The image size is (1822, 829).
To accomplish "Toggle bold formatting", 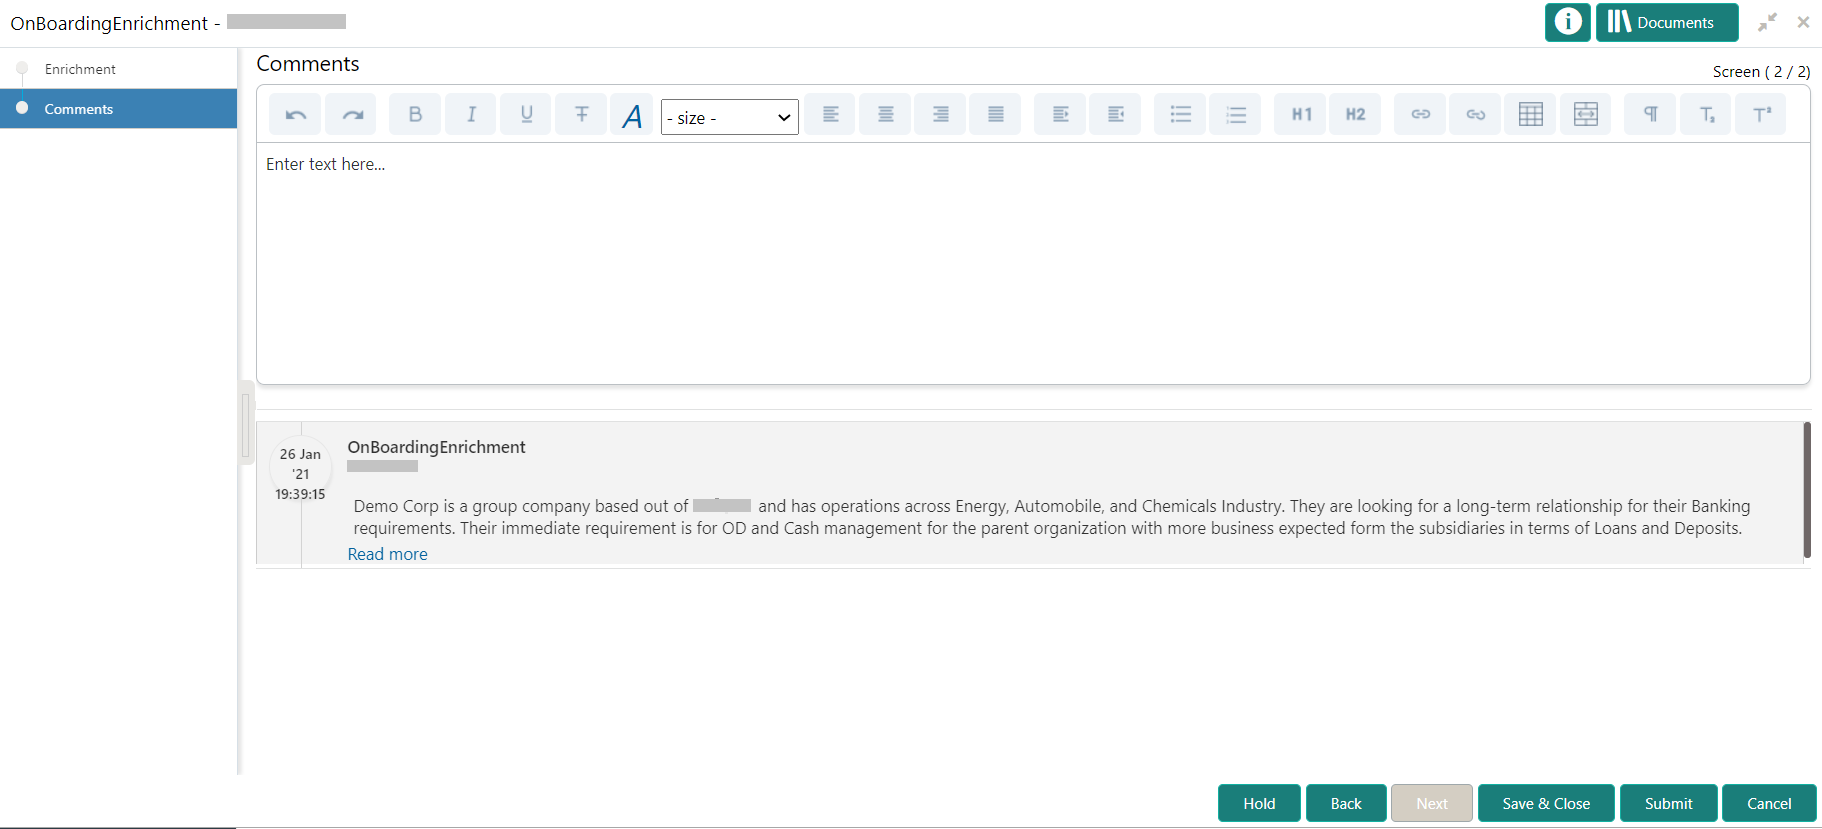I will (x=415, y=114).
